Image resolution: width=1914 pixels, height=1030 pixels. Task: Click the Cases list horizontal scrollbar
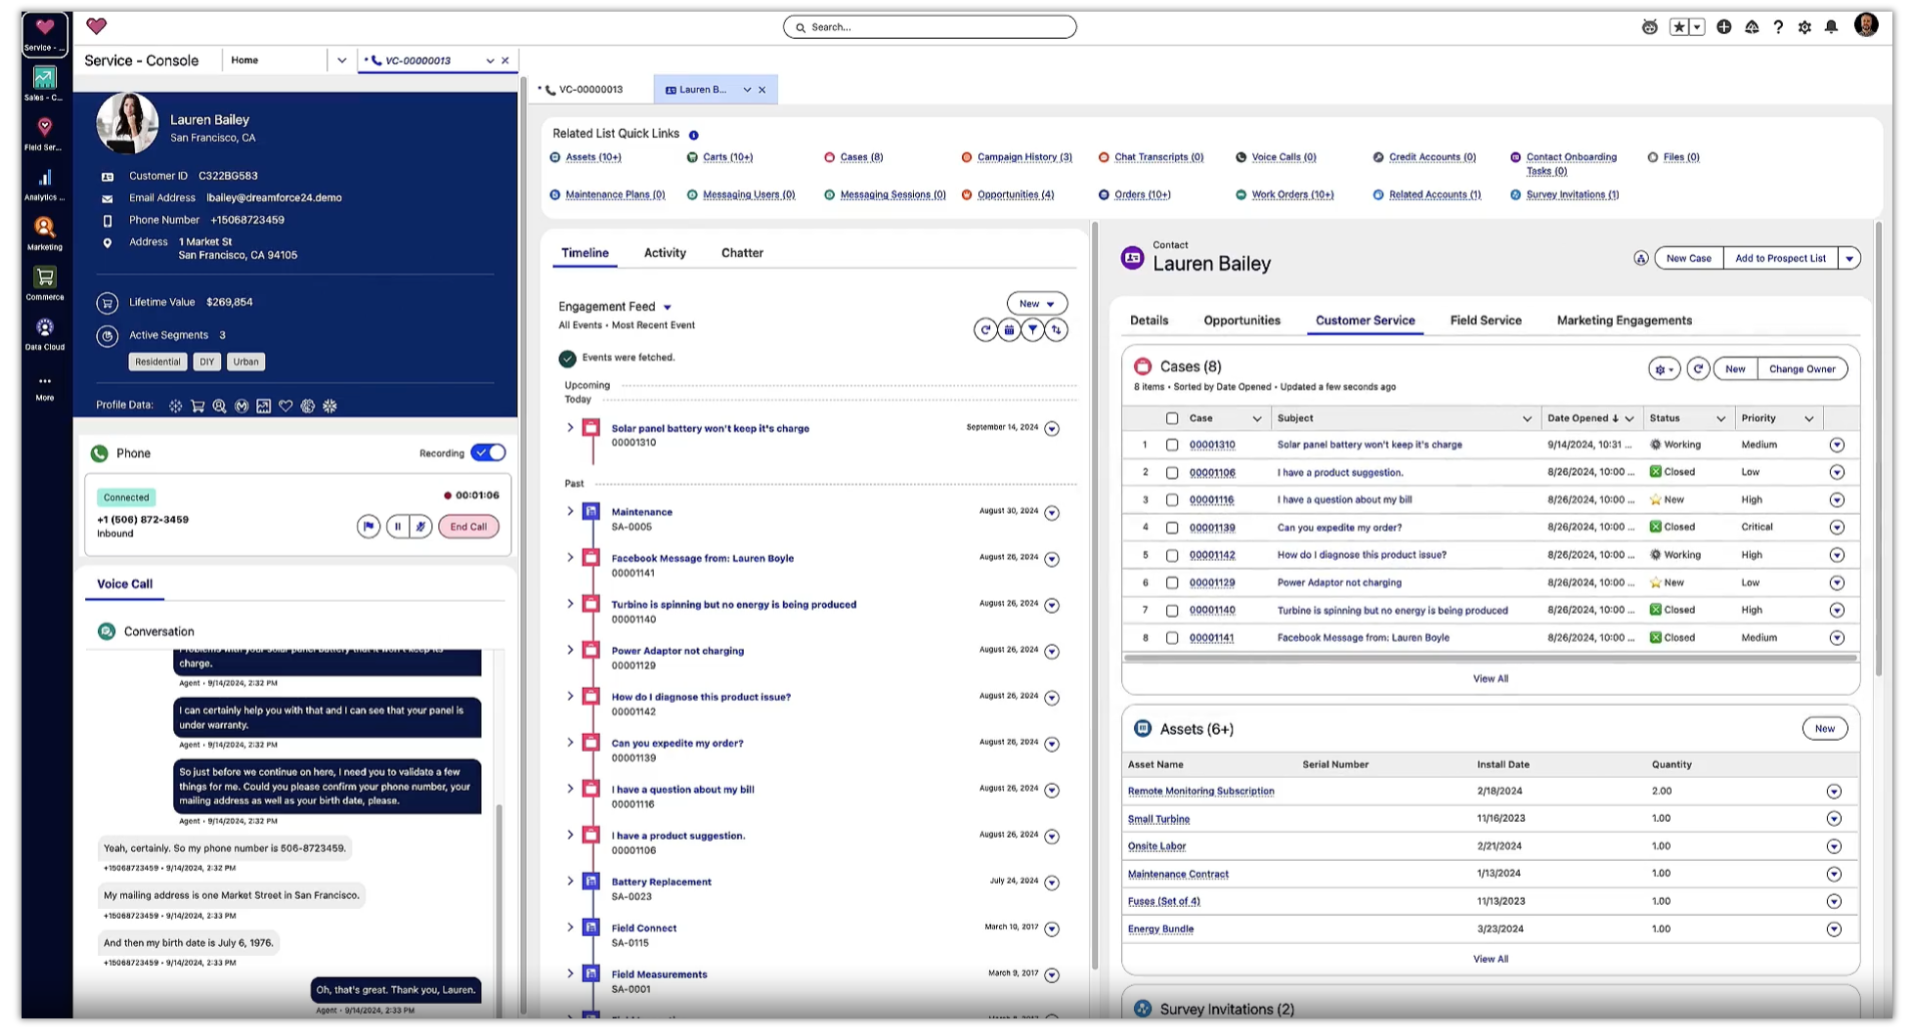click(1489, 658)
